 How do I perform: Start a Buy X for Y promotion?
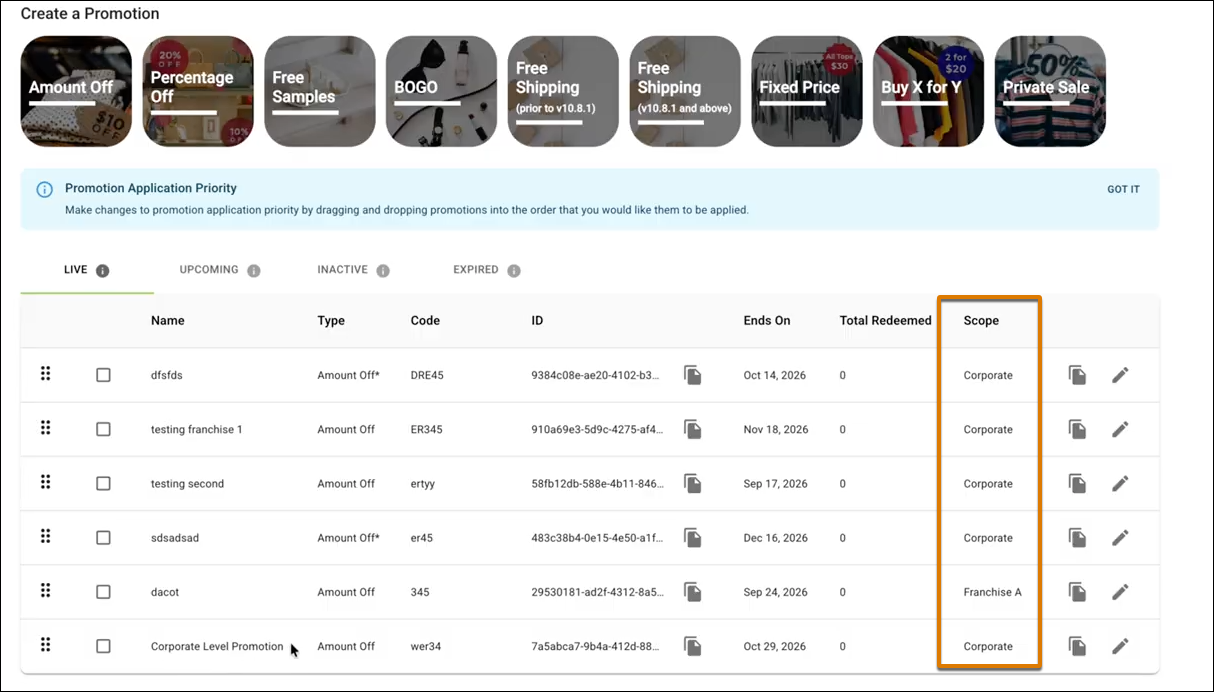(928, 91)
